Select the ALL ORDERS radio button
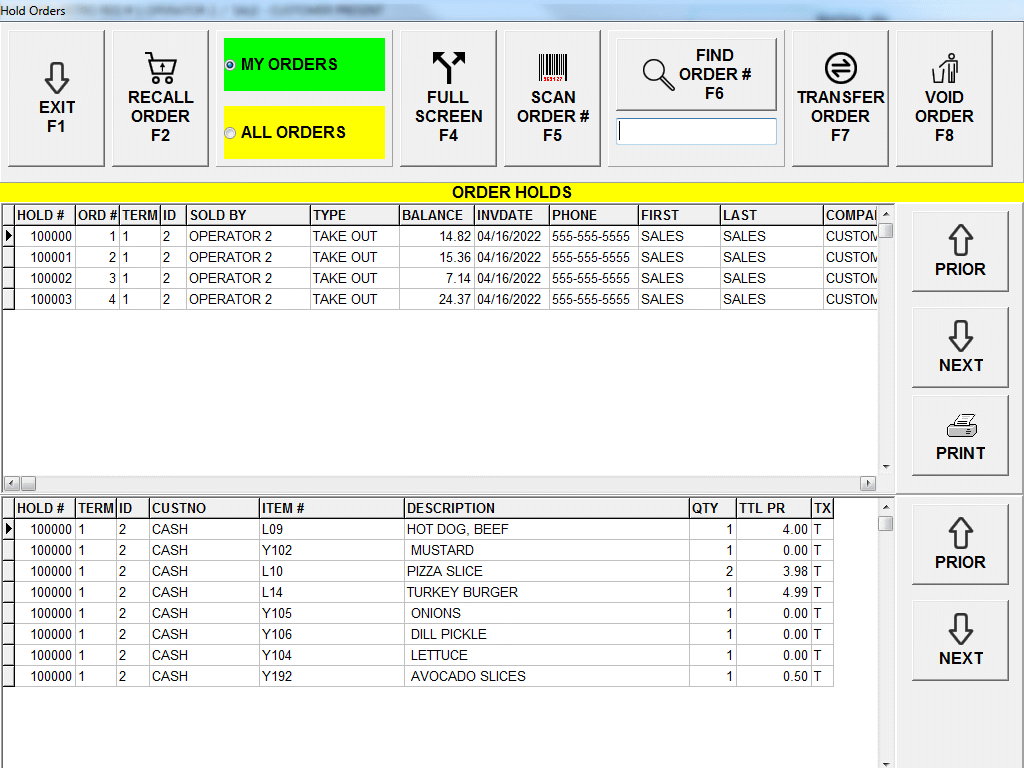Image resolution: width=1024 pixels, height=768 pixels. (231, 133)
